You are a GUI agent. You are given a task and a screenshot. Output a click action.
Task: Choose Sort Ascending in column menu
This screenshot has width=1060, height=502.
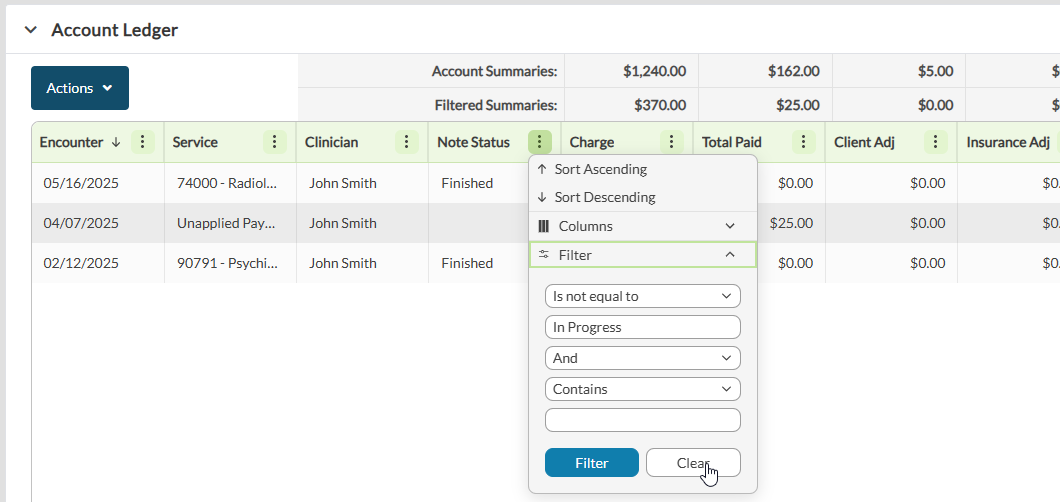point(601,169)
